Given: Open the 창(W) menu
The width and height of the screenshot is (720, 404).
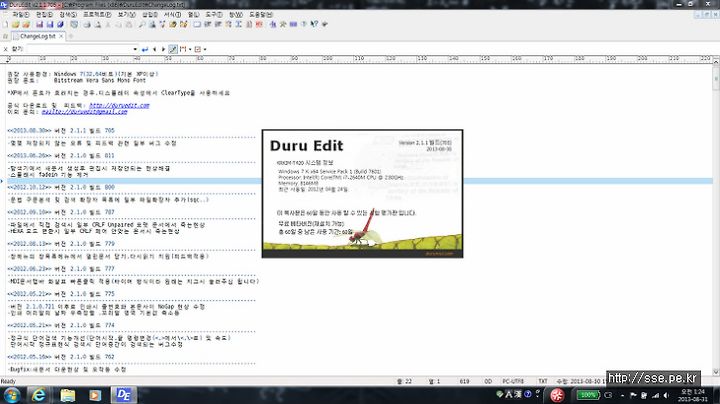Looking at the screenshot, I should [x=236, y=15].
